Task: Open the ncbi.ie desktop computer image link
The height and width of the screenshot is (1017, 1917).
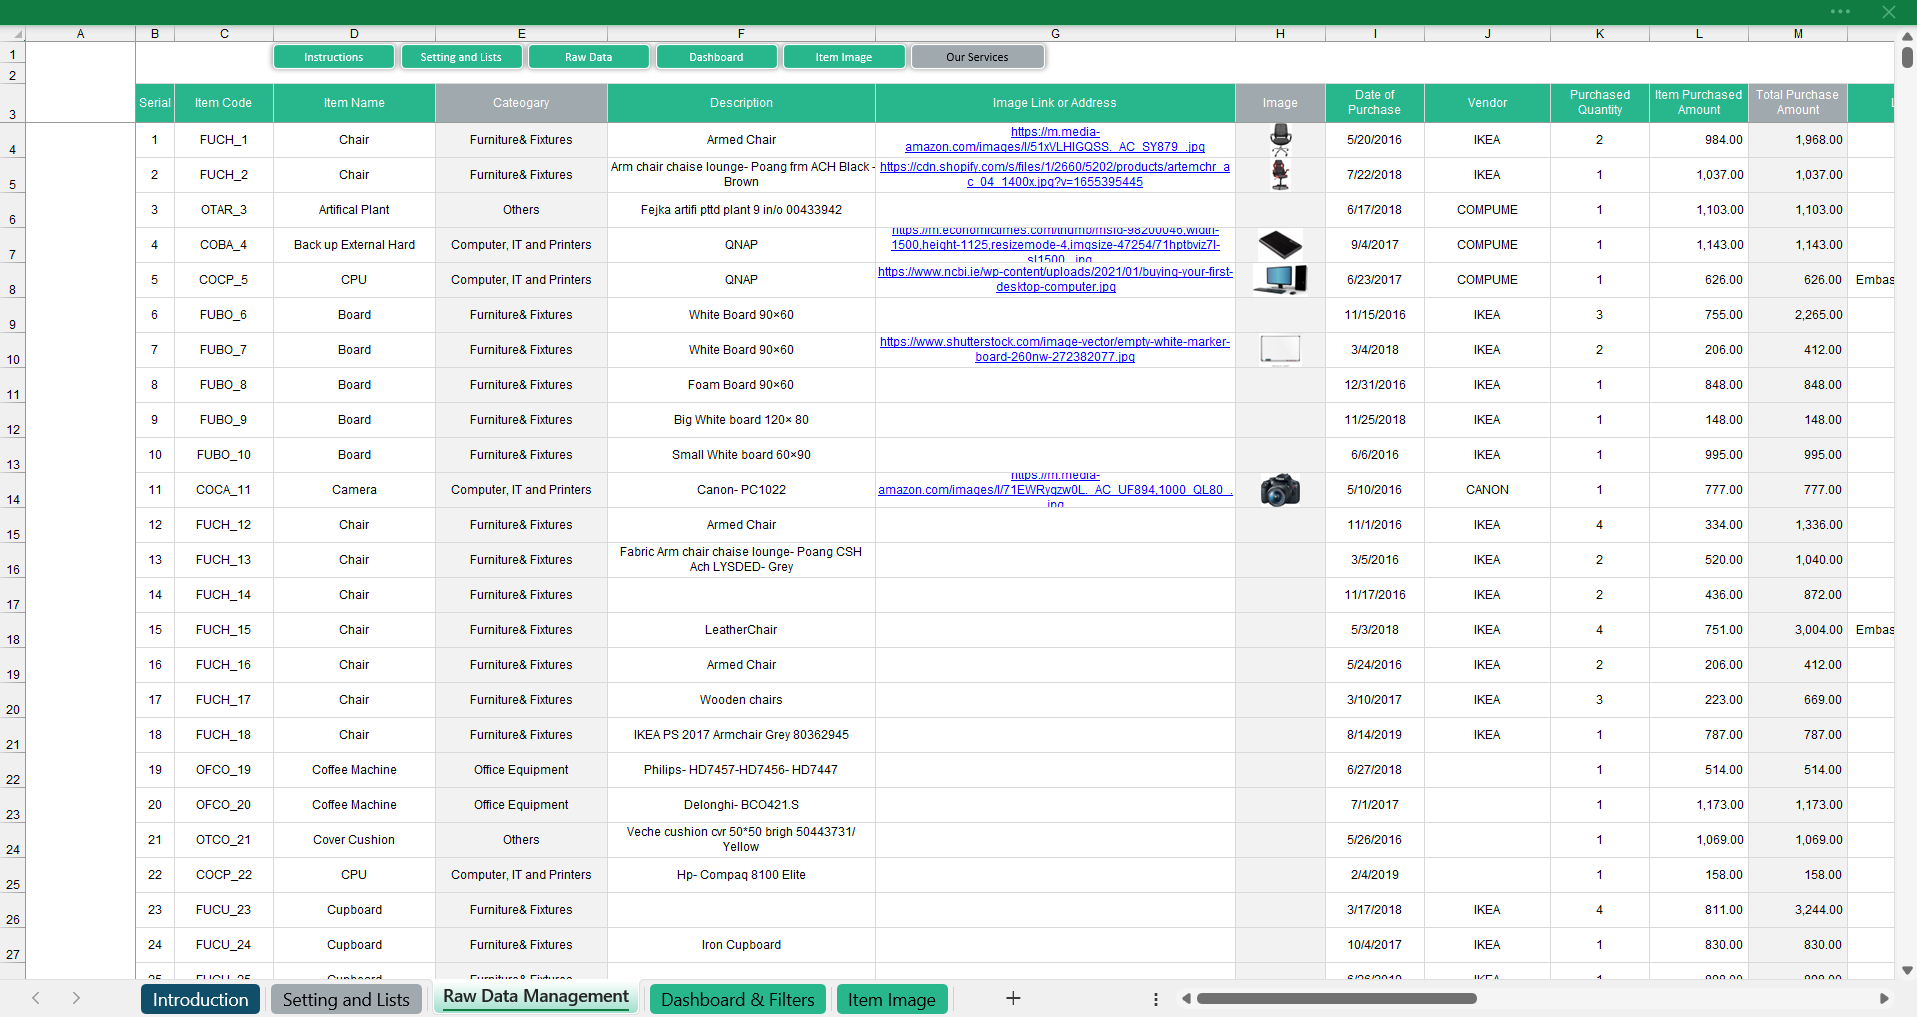Action: pos(1054,279)
